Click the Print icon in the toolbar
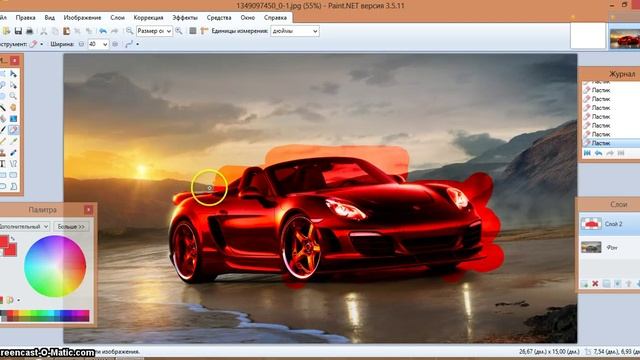 [29, 31]
